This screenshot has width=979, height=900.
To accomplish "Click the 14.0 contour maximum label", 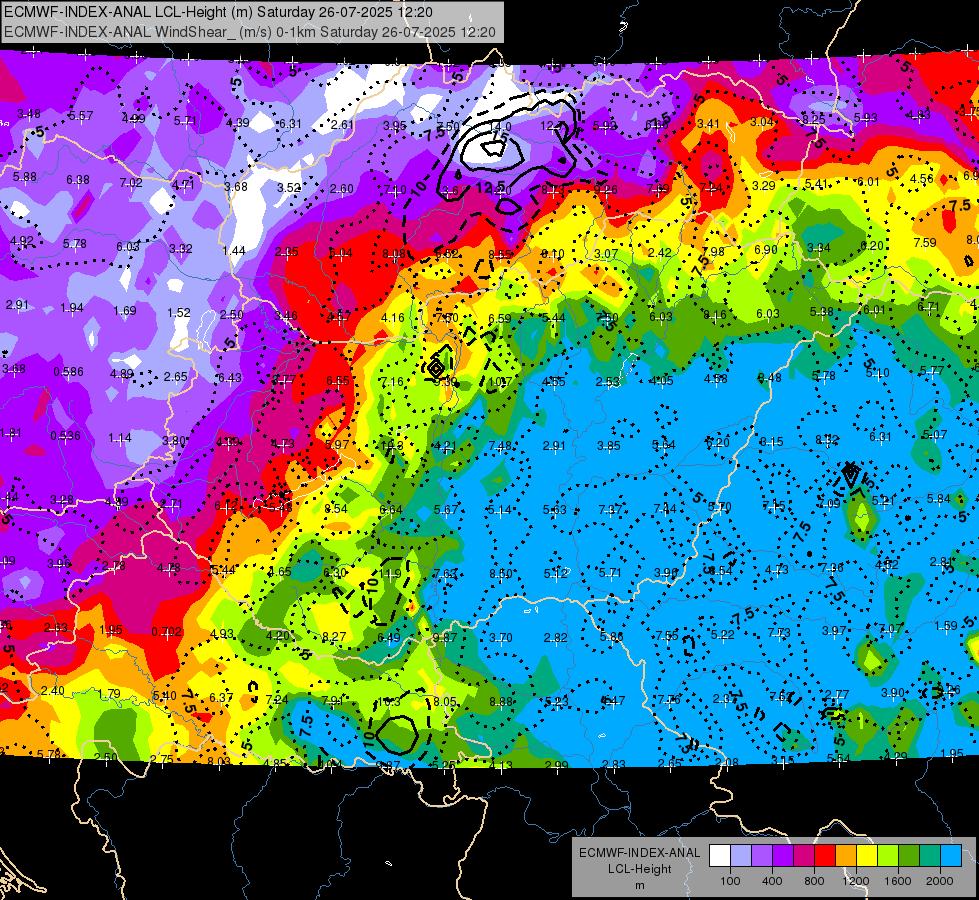I will pos(501,127).
